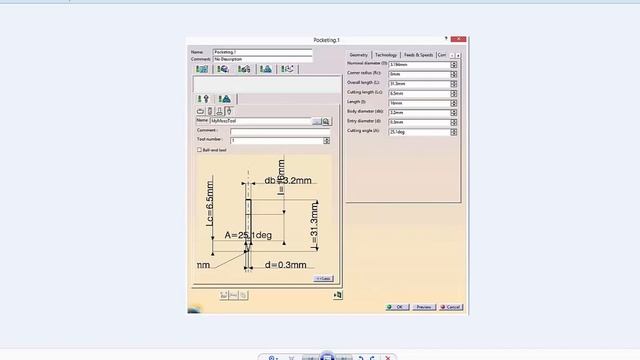Open the Strategy parameters tab icon
The image size is (640, 360).
(202, 69)
